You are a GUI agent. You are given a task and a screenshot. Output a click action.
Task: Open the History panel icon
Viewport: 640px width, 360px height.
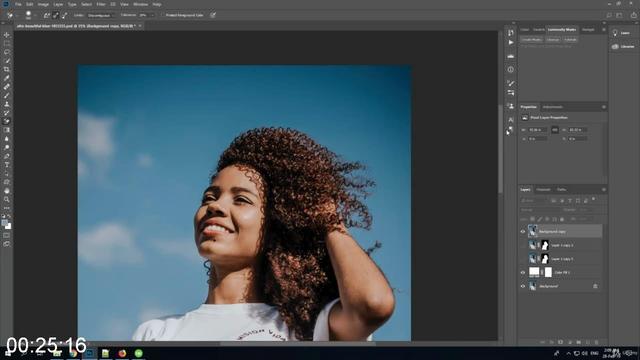point(511,32)
